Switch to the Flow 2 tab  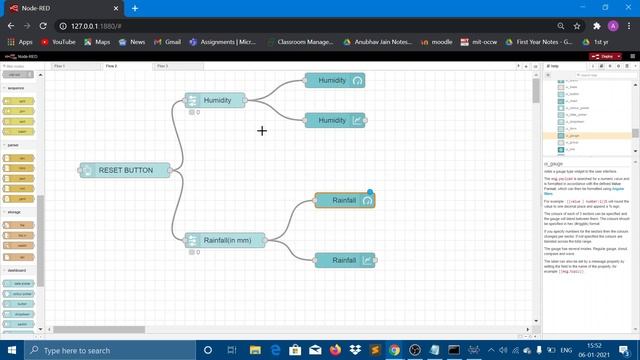tap(127, 66)
